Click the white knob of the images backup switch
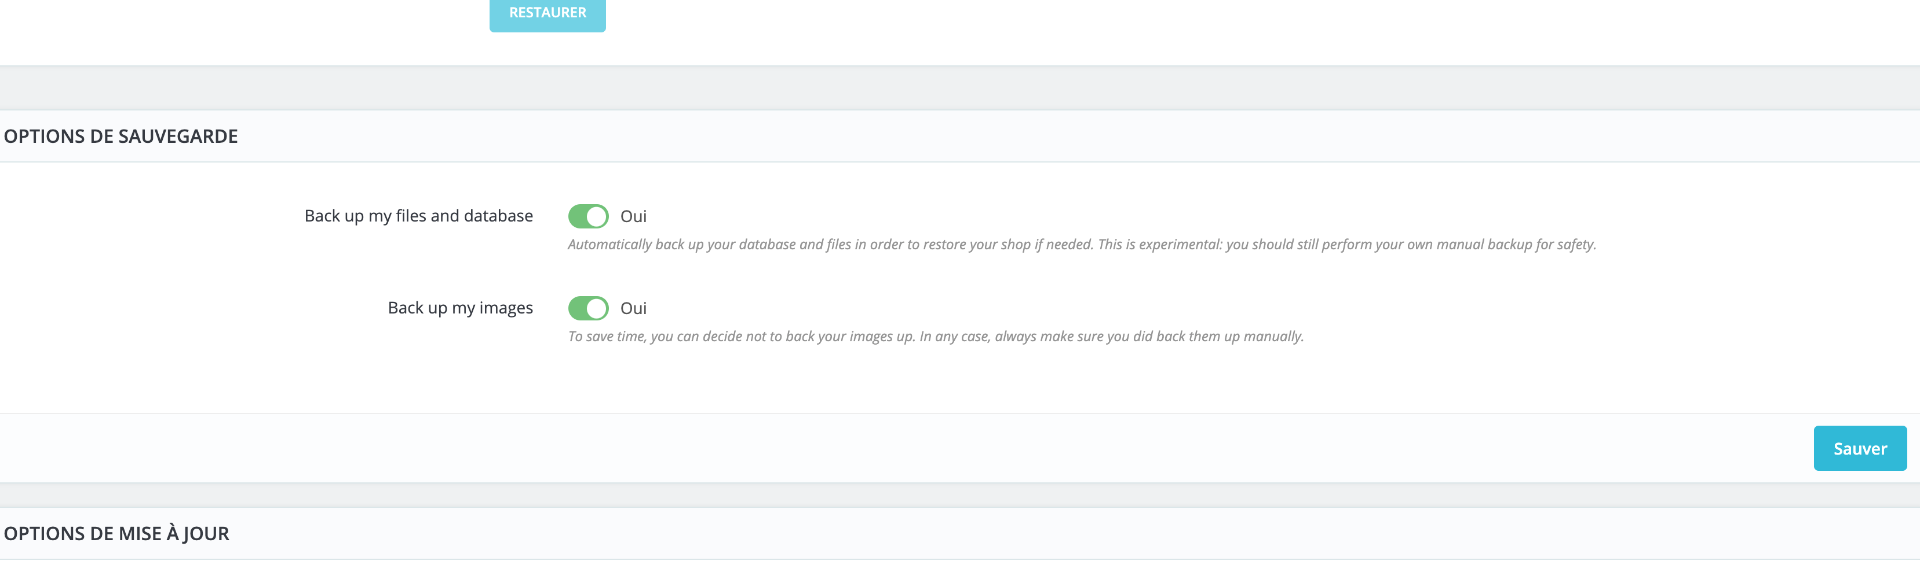The image size is (1920, 583). point(597,308)
